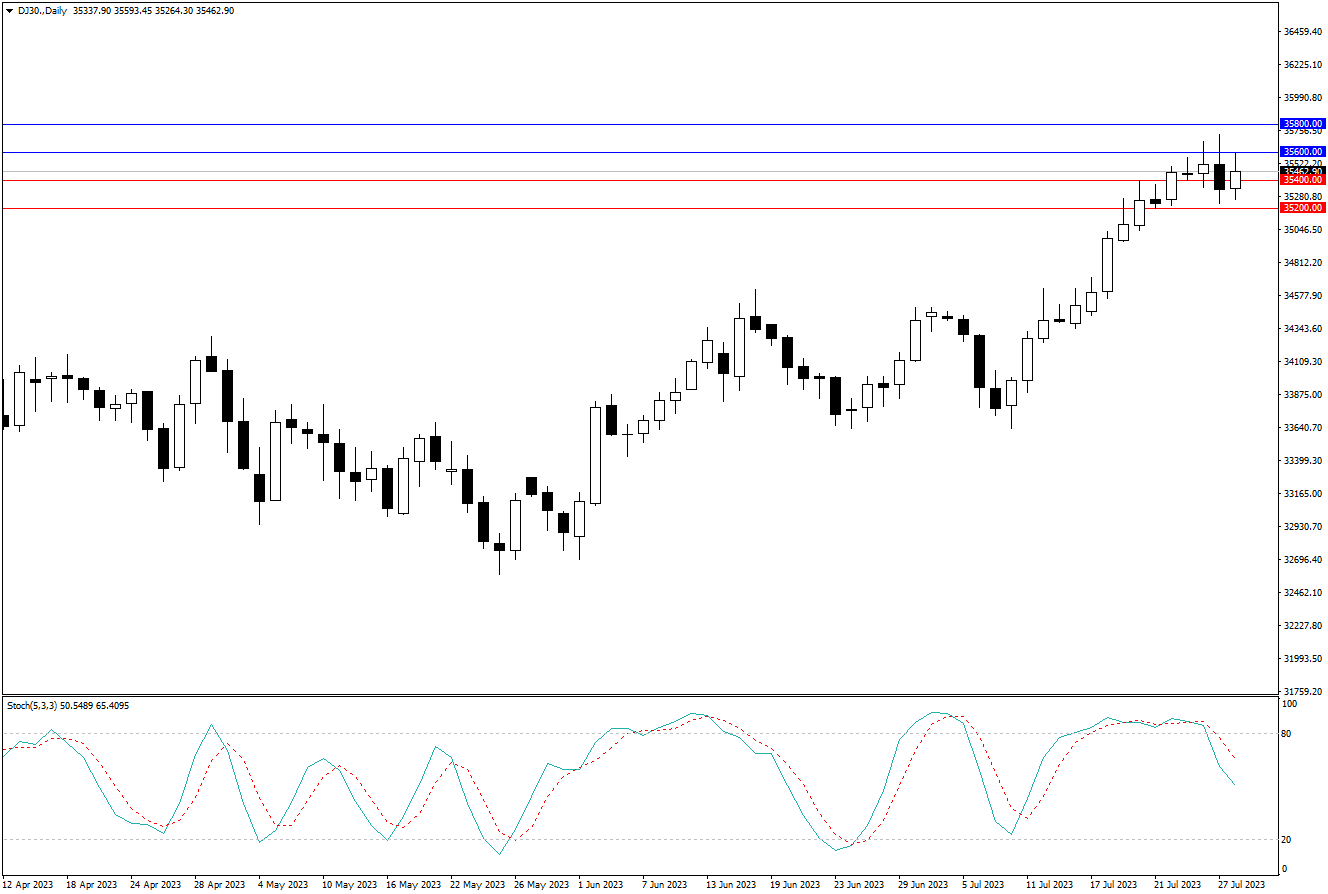Click the 35046.50 price scale label
The width and height of the screenshot is (1328, 894).
(x=1303, y=230)
